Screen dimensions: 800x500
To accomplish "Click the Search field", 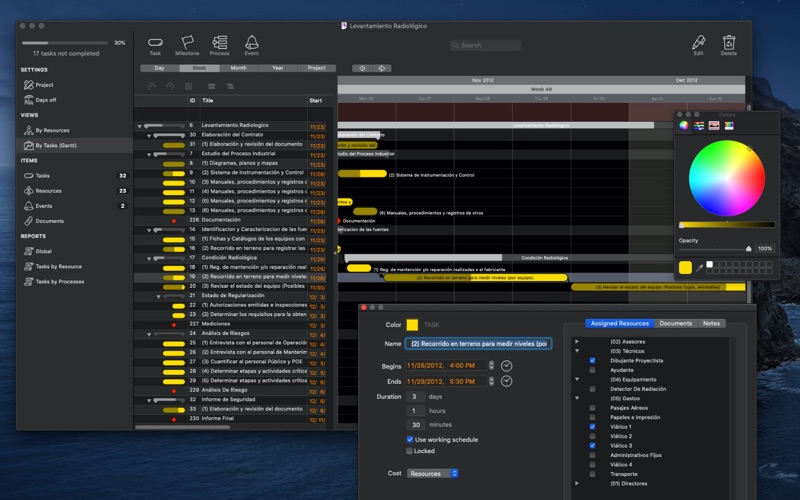I will (x=485, y=45).
